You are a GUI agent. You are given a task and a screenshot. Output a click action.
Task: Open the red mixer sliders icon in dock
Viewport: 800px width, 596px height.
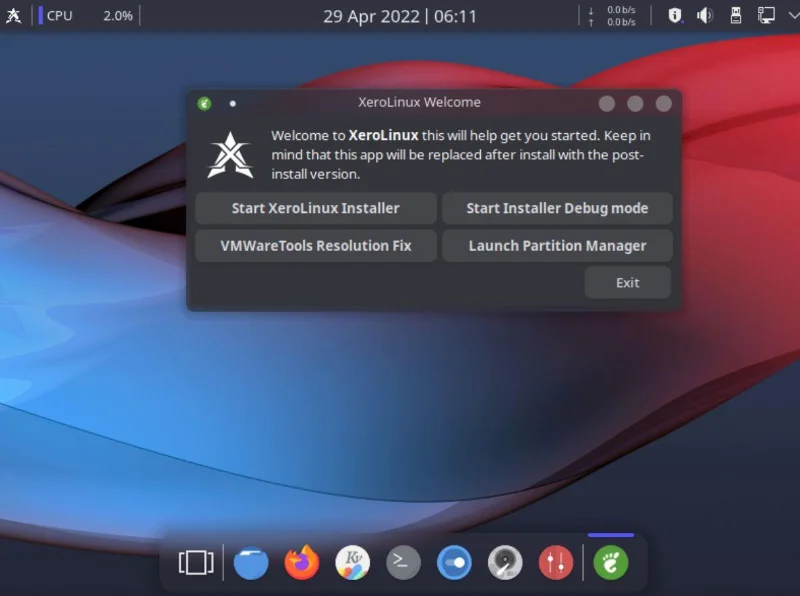556,562
